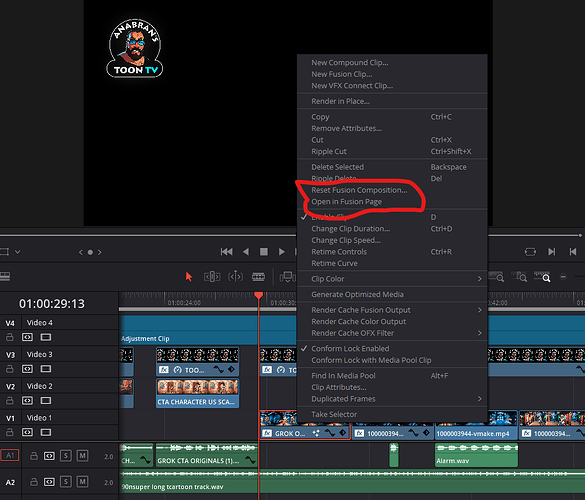
Task: Jump to the previous clip
Action: click(x=573, y=252)
